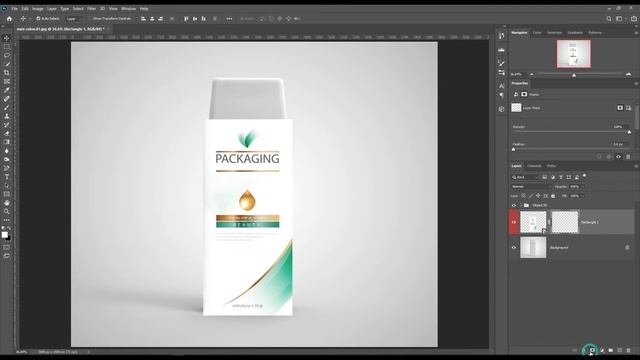The image size is (640, 360).
Task: Select vector mask button in Properties
Action: (x=629, y=108)
